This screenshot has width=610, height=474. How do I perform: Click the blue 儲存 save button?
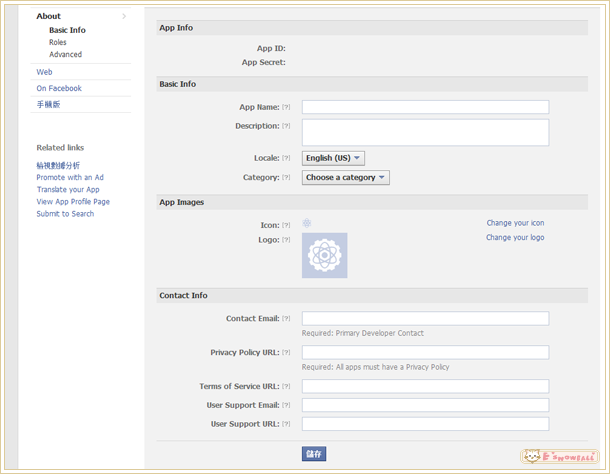pyautogui.click(x=314, y=454)
